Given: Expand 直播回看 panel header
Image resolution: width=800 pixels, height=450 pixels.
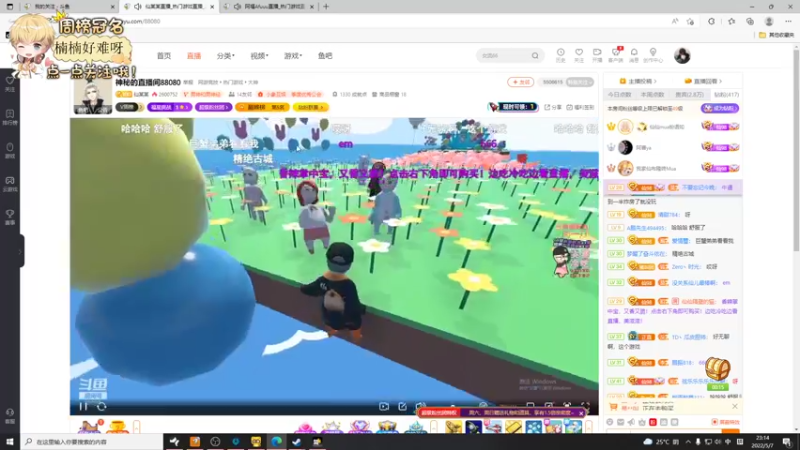Looking at the screenshot, I should (x=704, y=81).
